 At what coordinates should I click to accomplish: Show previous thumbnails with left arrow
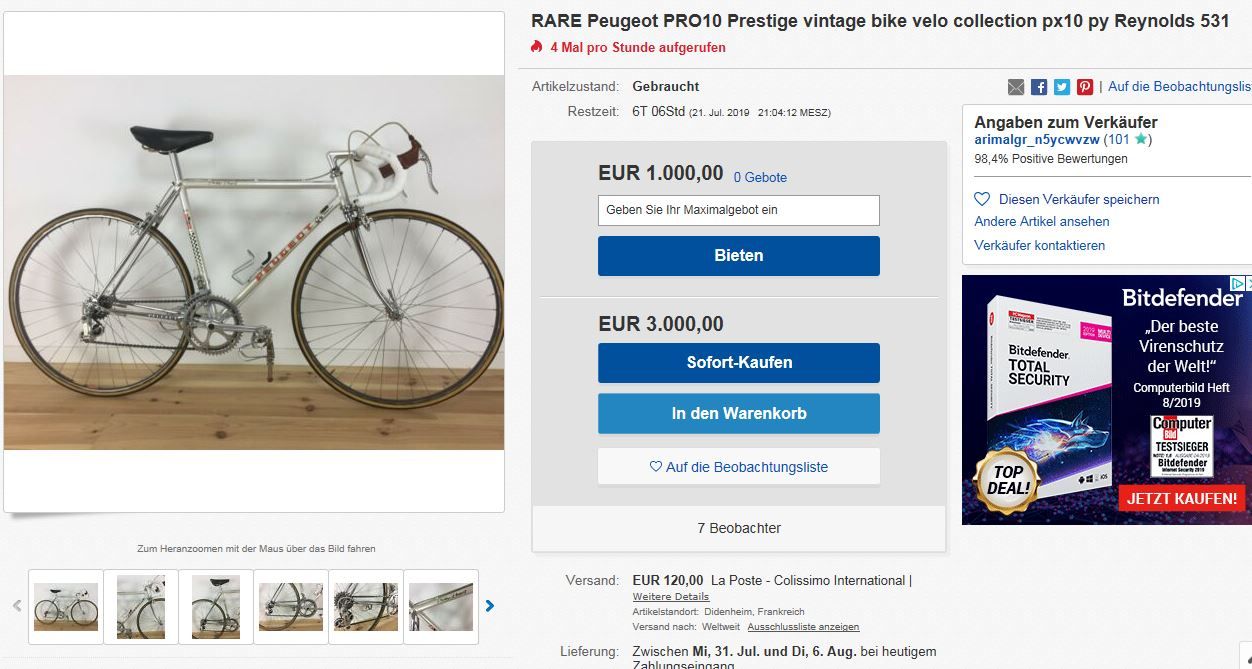(17, 605)
